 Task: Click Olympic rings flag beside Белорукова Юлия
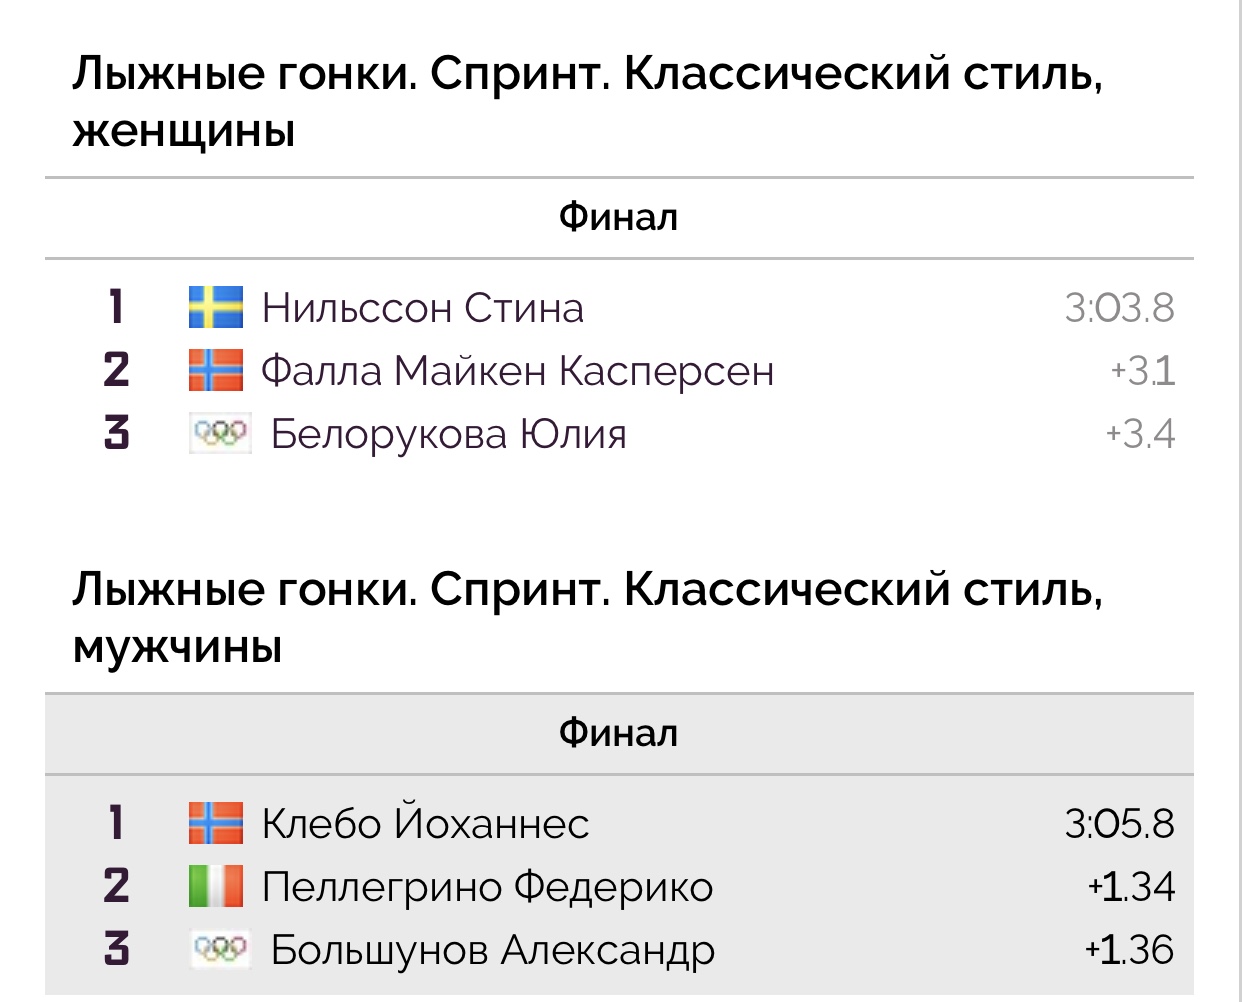221,433
